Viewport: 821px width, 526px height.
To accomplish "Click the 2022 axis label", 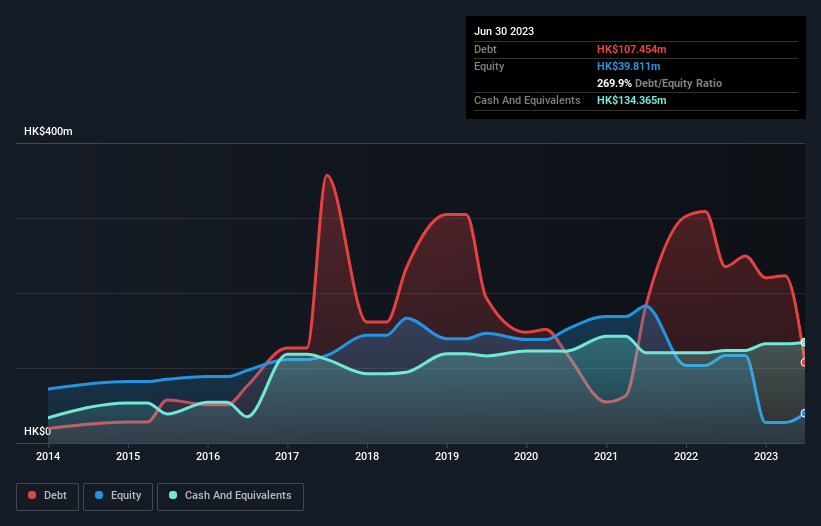I will (686, 456).
